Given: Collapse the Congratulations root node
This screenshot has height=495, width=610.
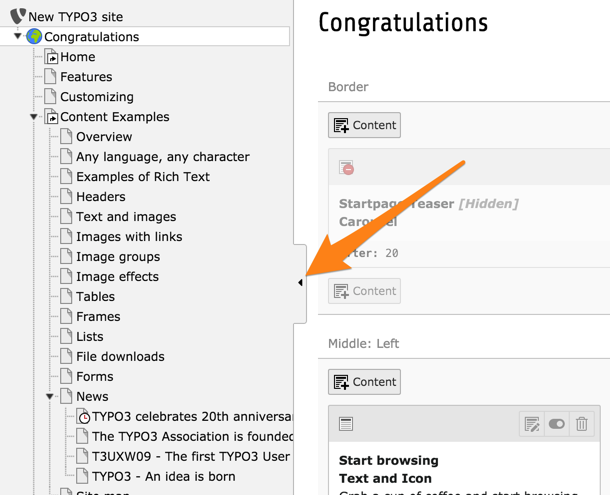Looking at the screenshot, I should 18,36.
